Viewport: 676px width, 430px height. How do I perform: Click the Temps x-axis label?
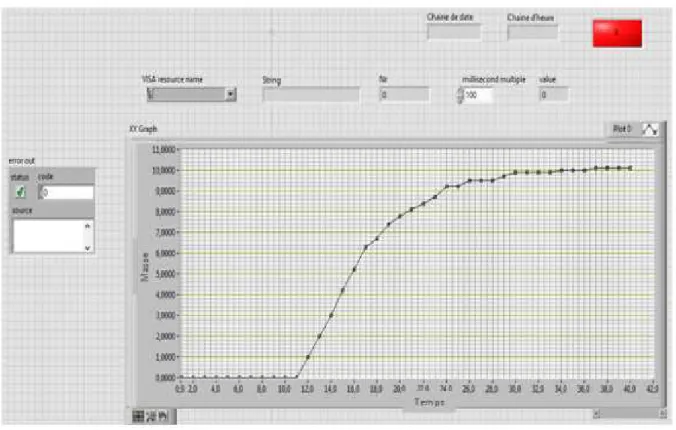[x=429, y=402]
